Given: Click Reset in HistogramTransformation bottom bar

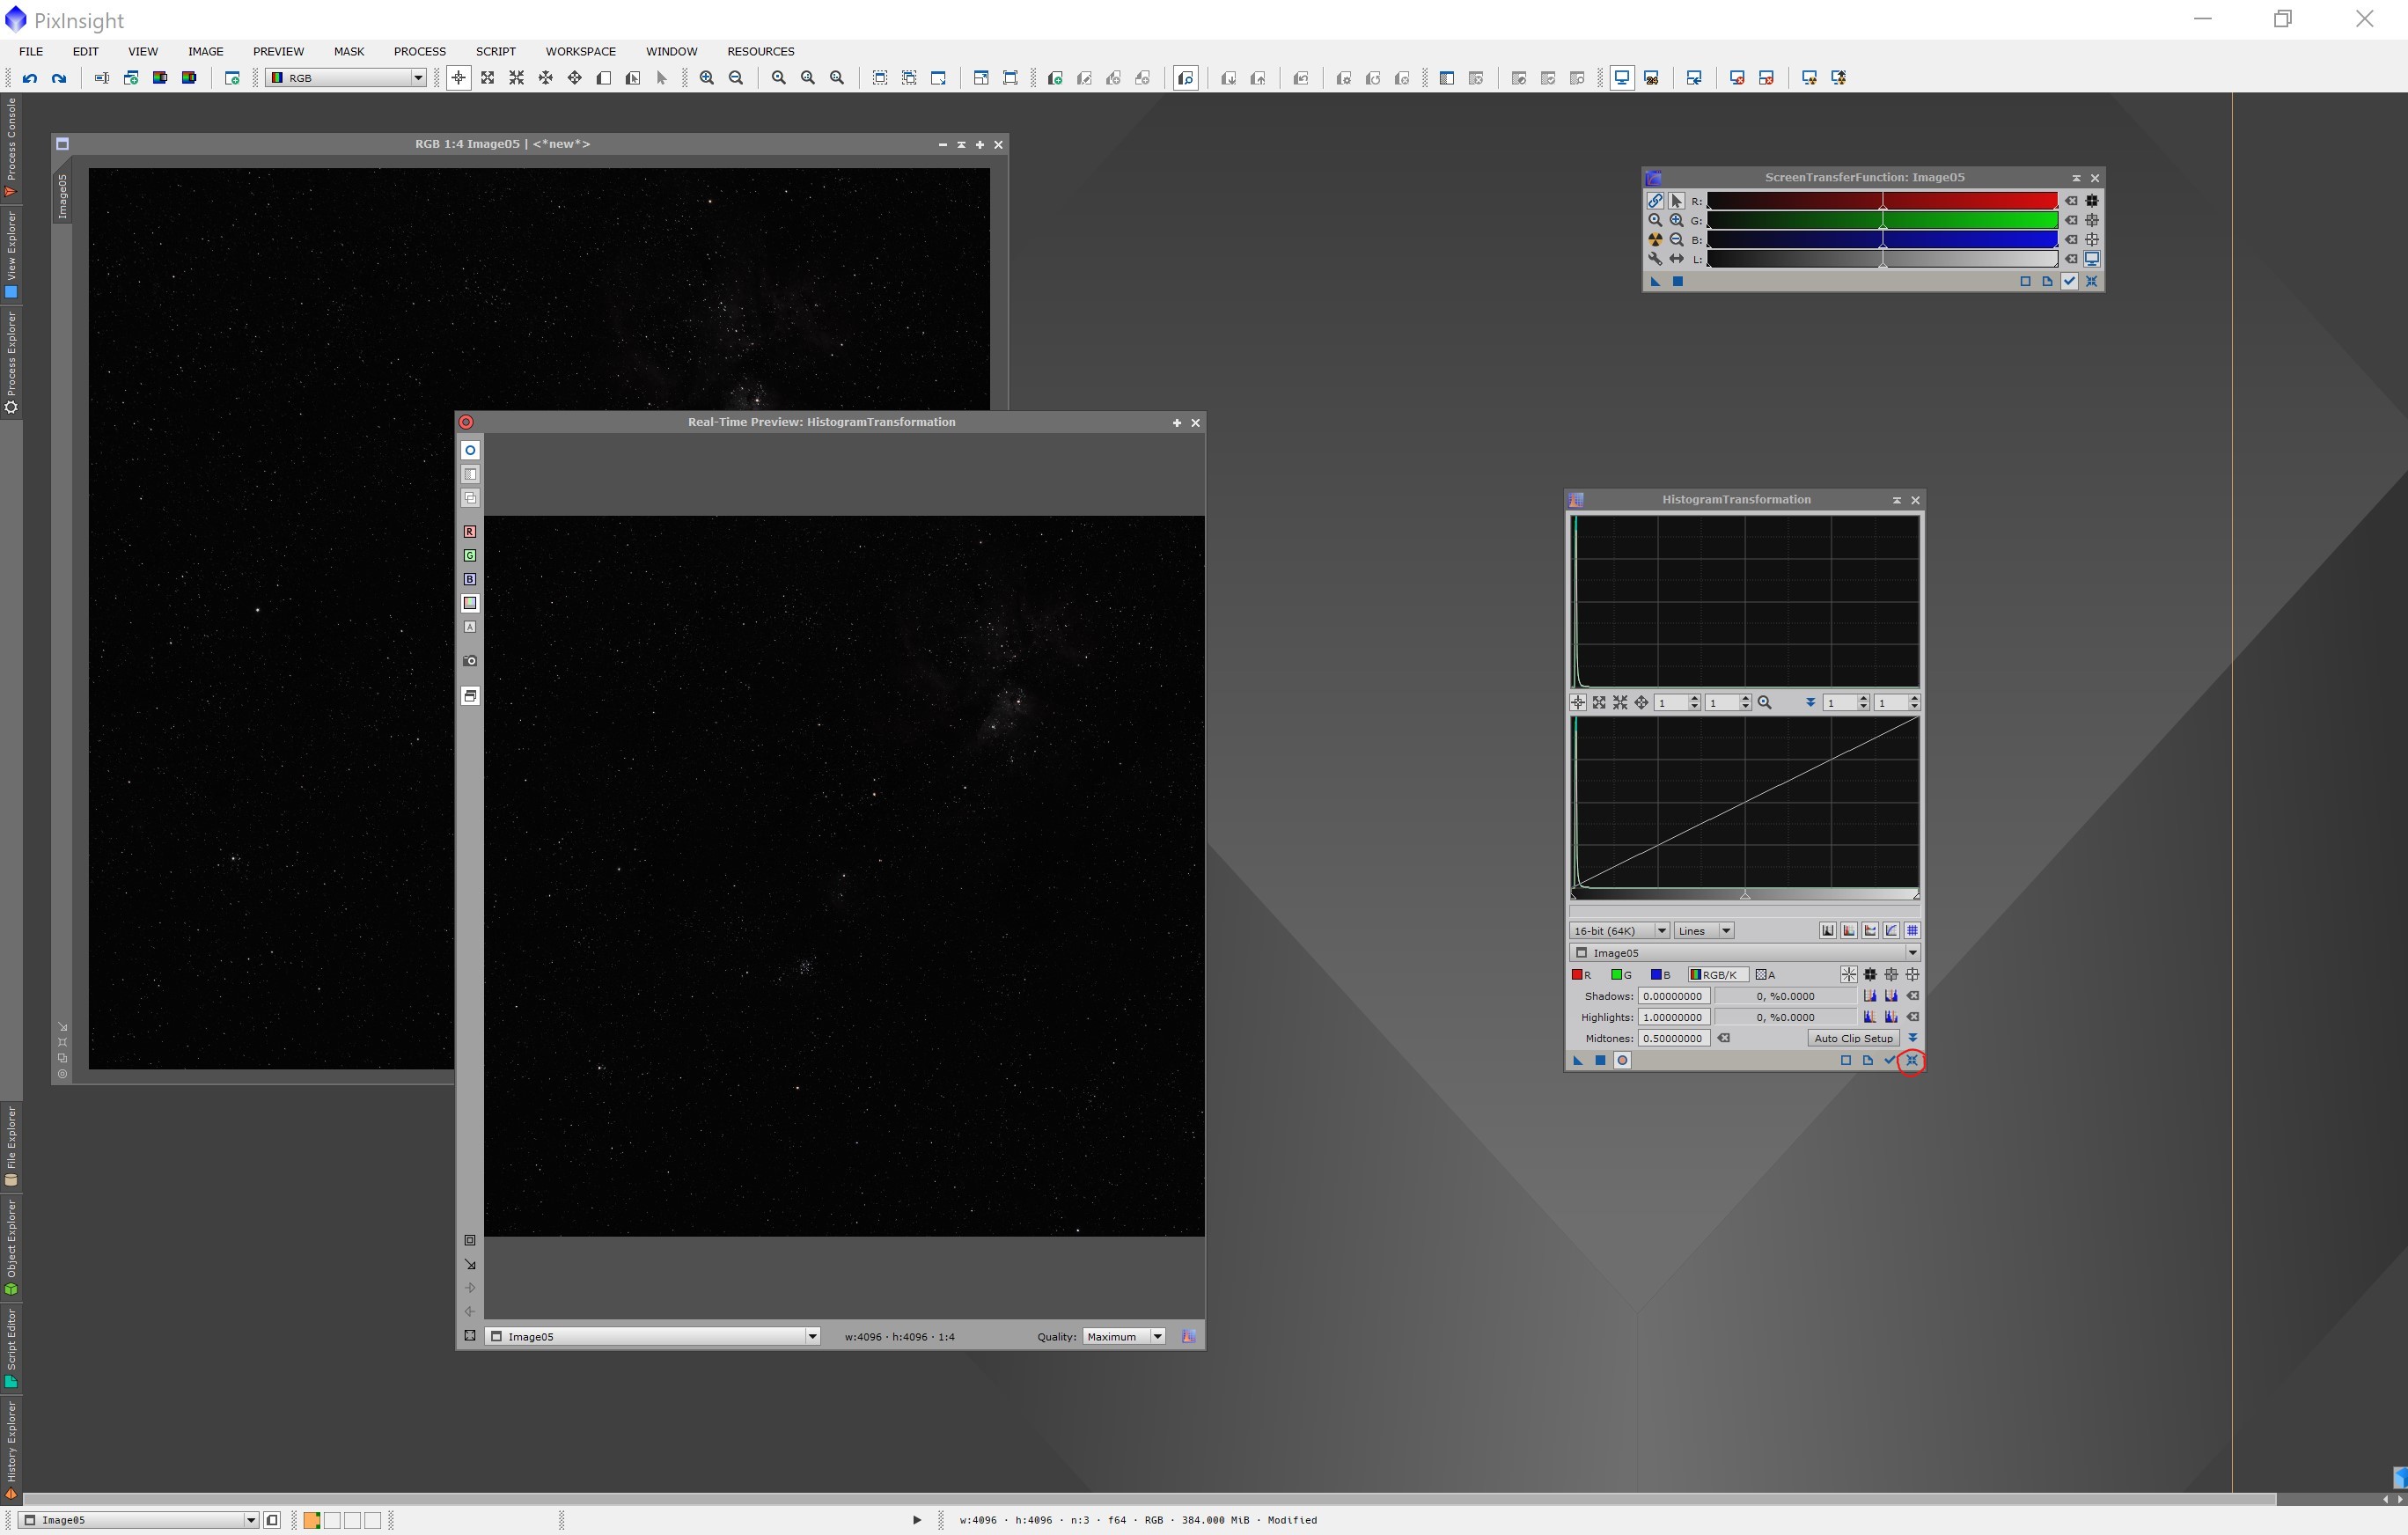Looking at the screenshot, I should tap(1911, 1060).
